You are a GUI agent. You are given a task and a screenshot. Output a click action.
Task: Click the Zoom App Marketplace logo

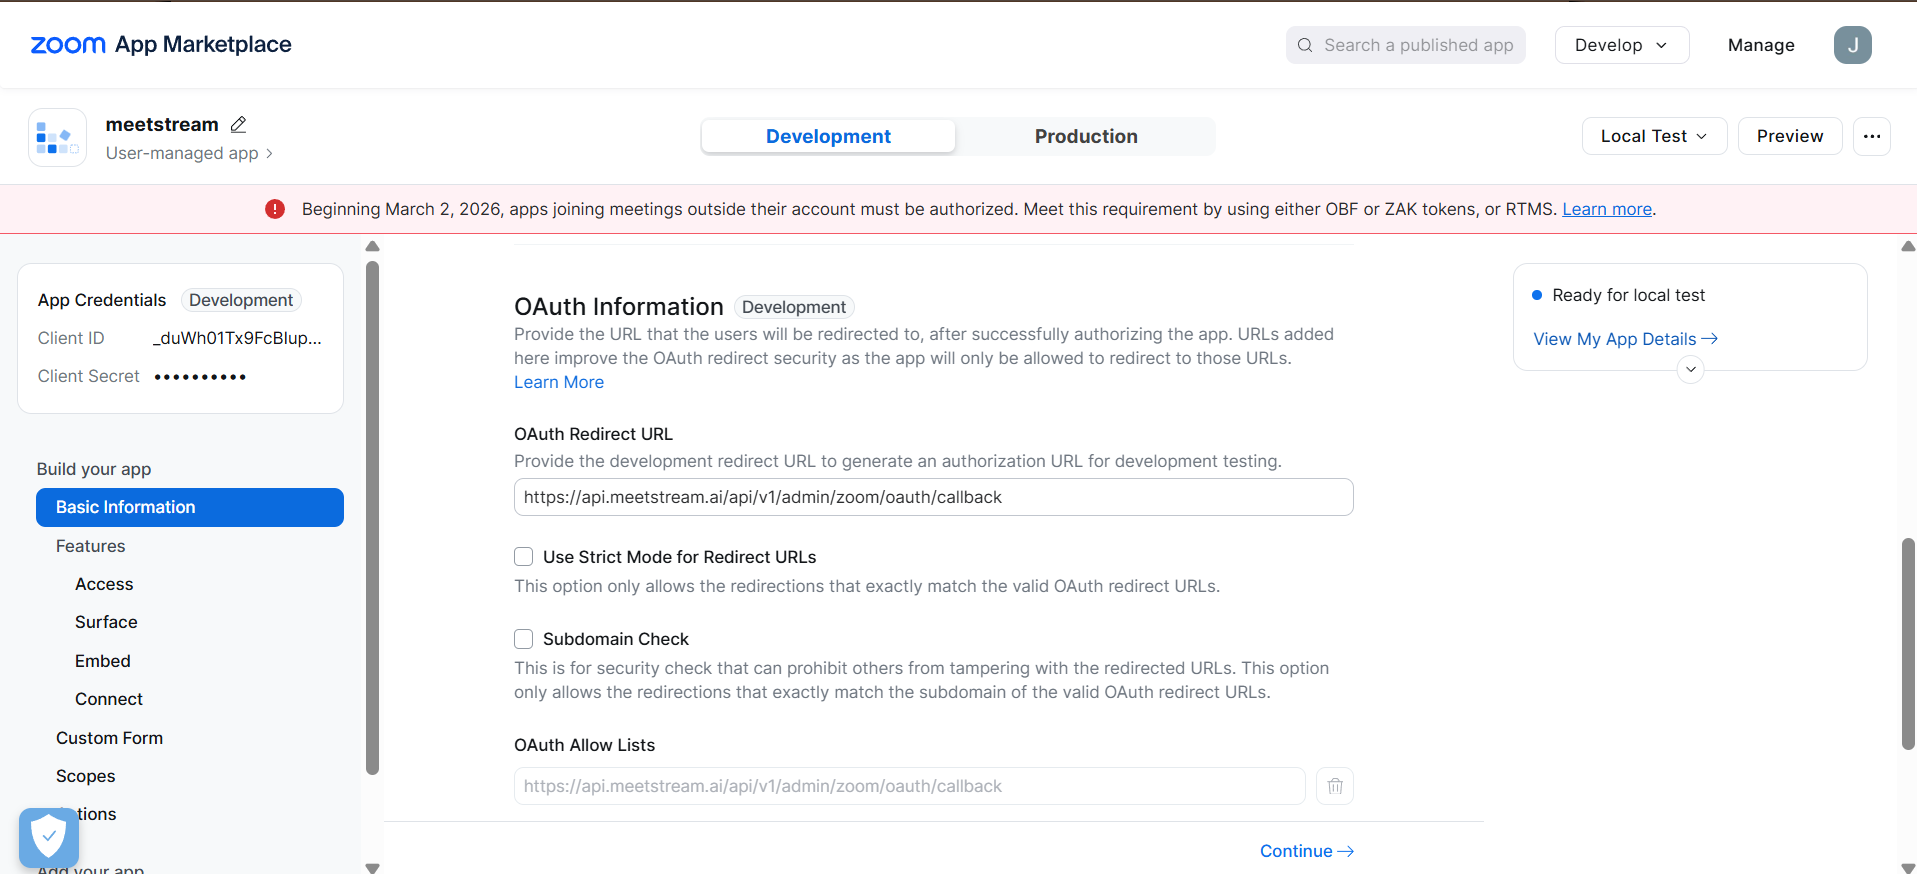(161, 45)
